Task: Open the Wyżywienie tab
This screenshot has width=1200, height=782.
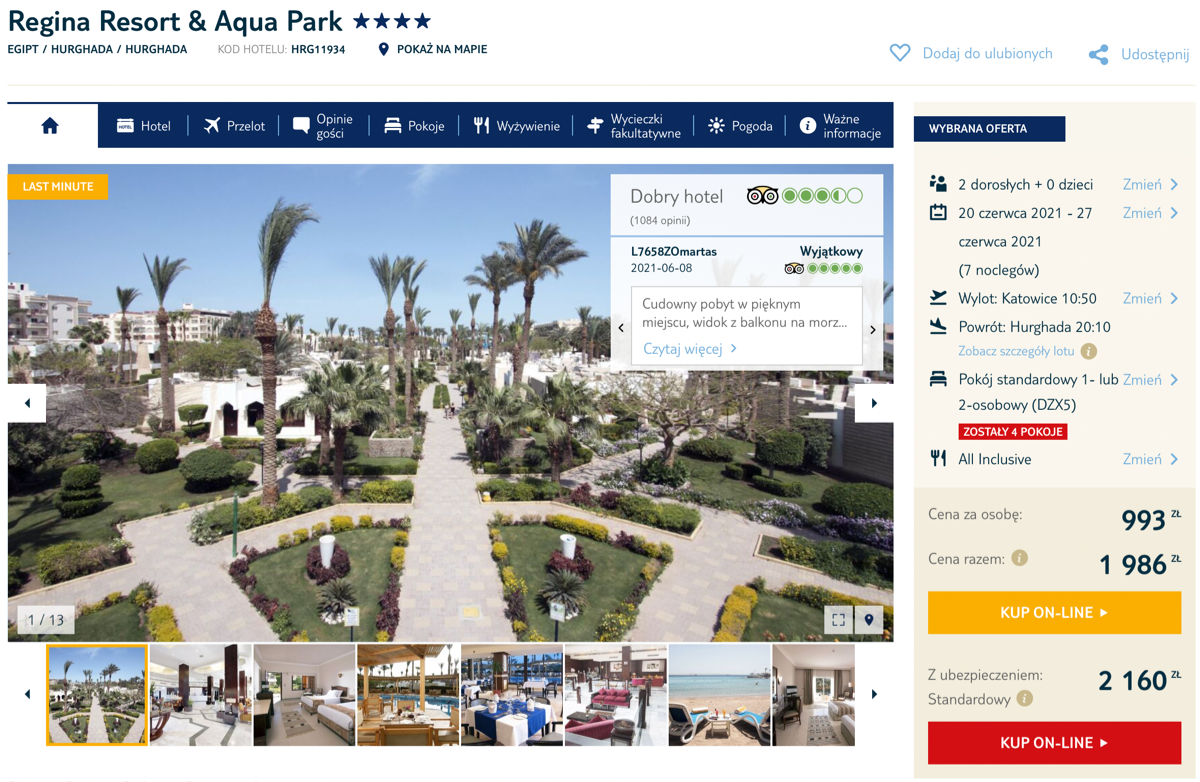Action: click(x=517, y=126)
